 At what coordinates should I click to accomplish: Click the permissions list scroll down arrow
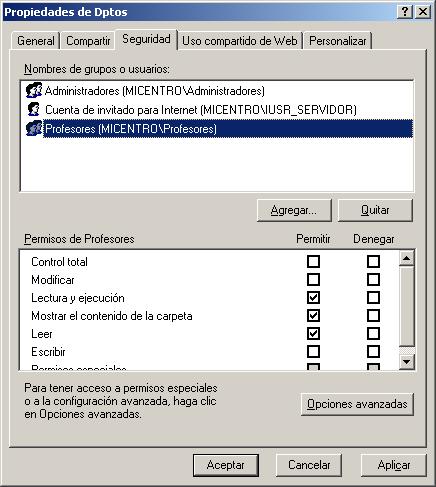click(x=406, y=361)
